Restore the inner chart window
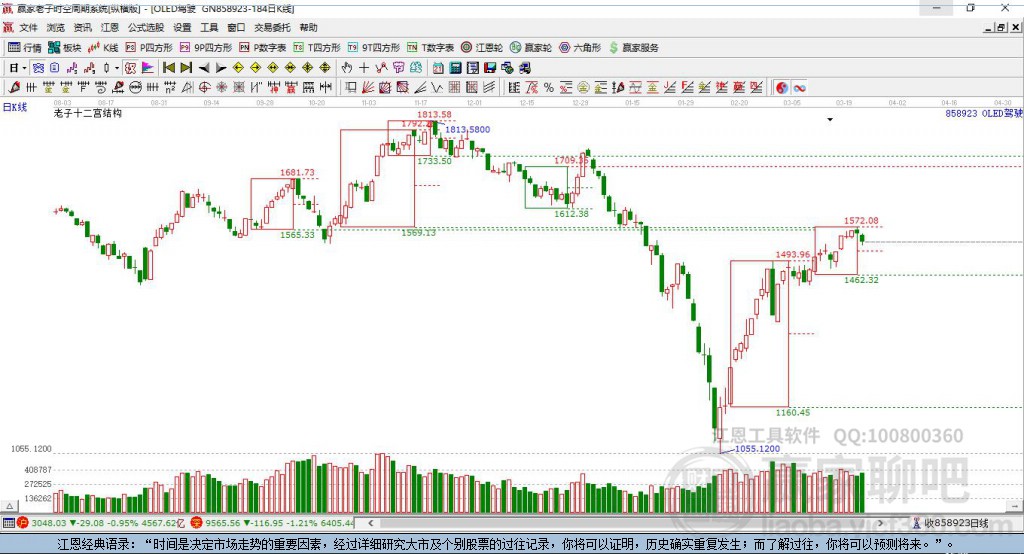 (x=1001, y=27)
